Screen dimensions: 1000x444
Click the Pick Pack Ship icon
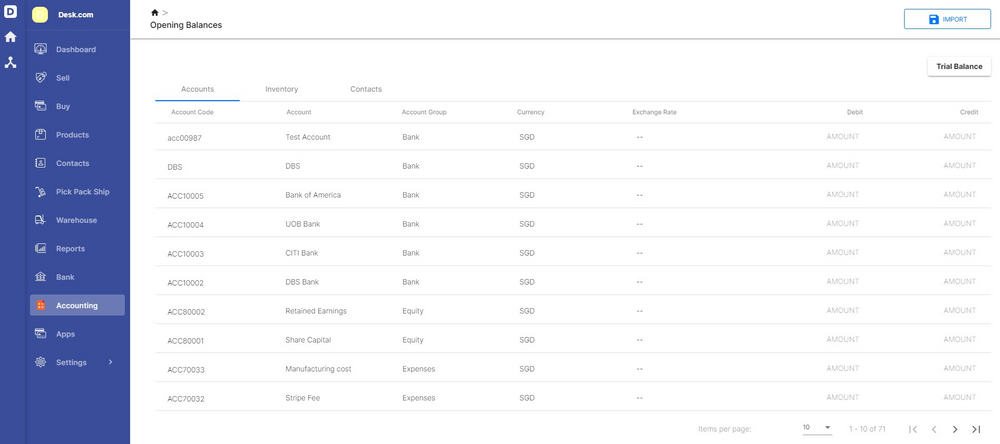[41, 192]
